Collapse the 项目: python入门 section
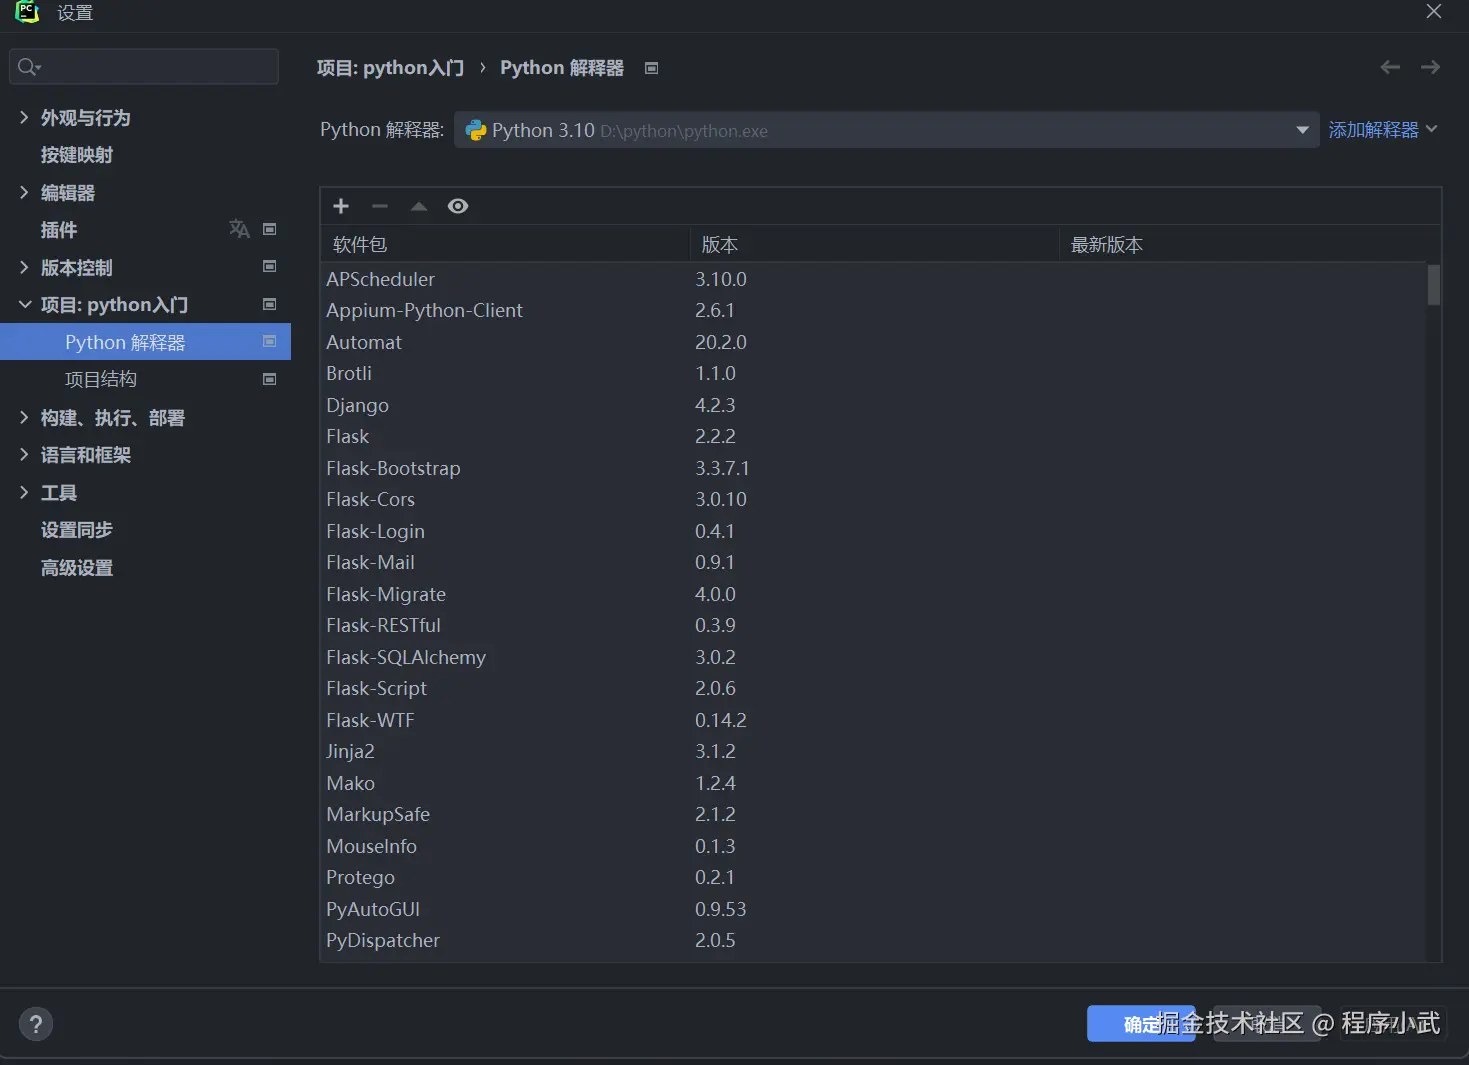Image resolution: width=1469 pixels, height=1065 pixels. click(24, 304)
